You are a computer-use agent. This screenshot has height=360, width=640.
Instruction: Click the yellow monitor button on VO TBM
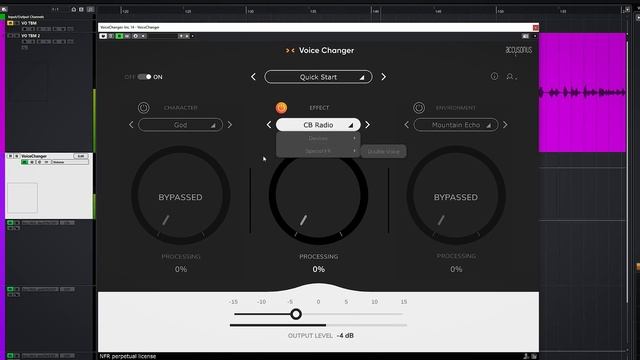(10, 23)
